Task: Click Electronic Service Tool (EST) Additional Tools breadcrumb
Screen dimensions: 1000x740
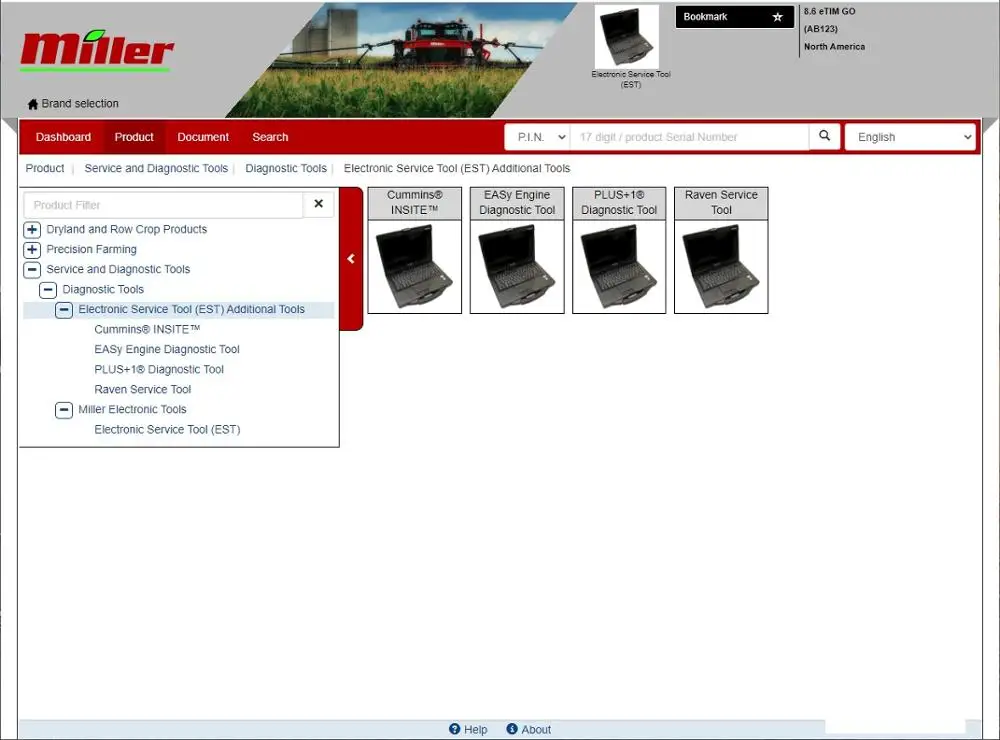Action: tap(457, 168)
